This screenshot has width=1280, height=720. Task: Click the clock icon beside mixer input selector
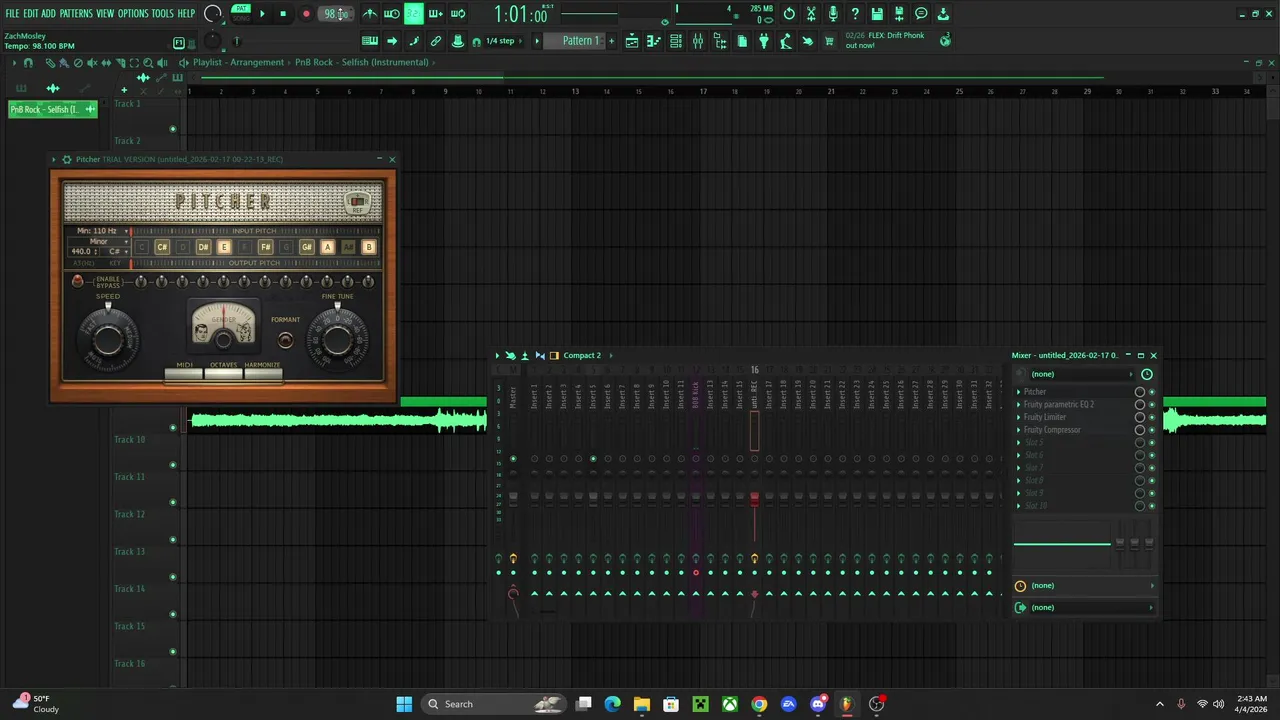click(1147, 374)
